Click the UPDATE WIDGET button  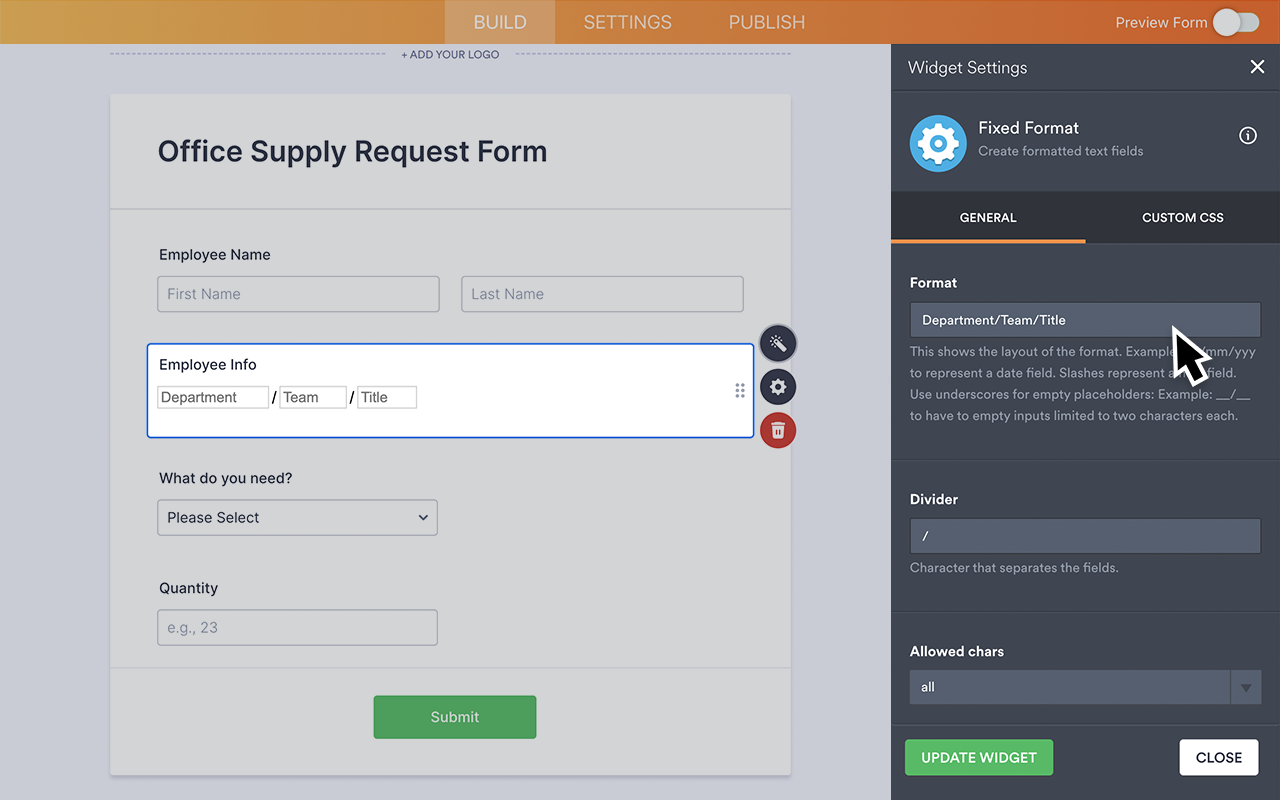point(978,757)
